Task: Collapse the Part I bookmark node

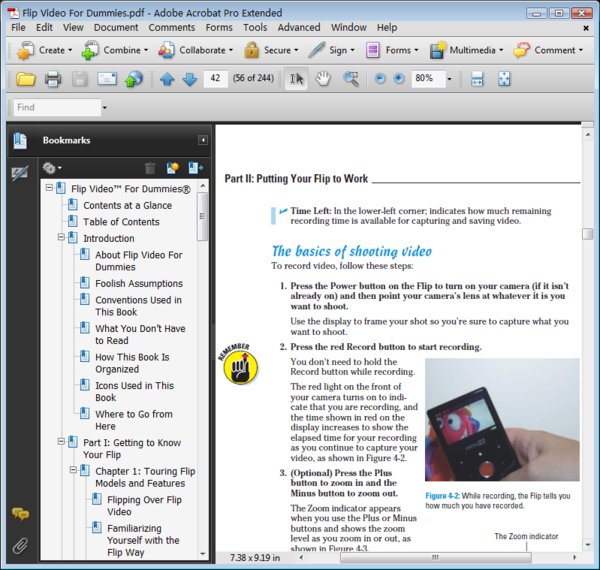Action: tap(61, 441)
